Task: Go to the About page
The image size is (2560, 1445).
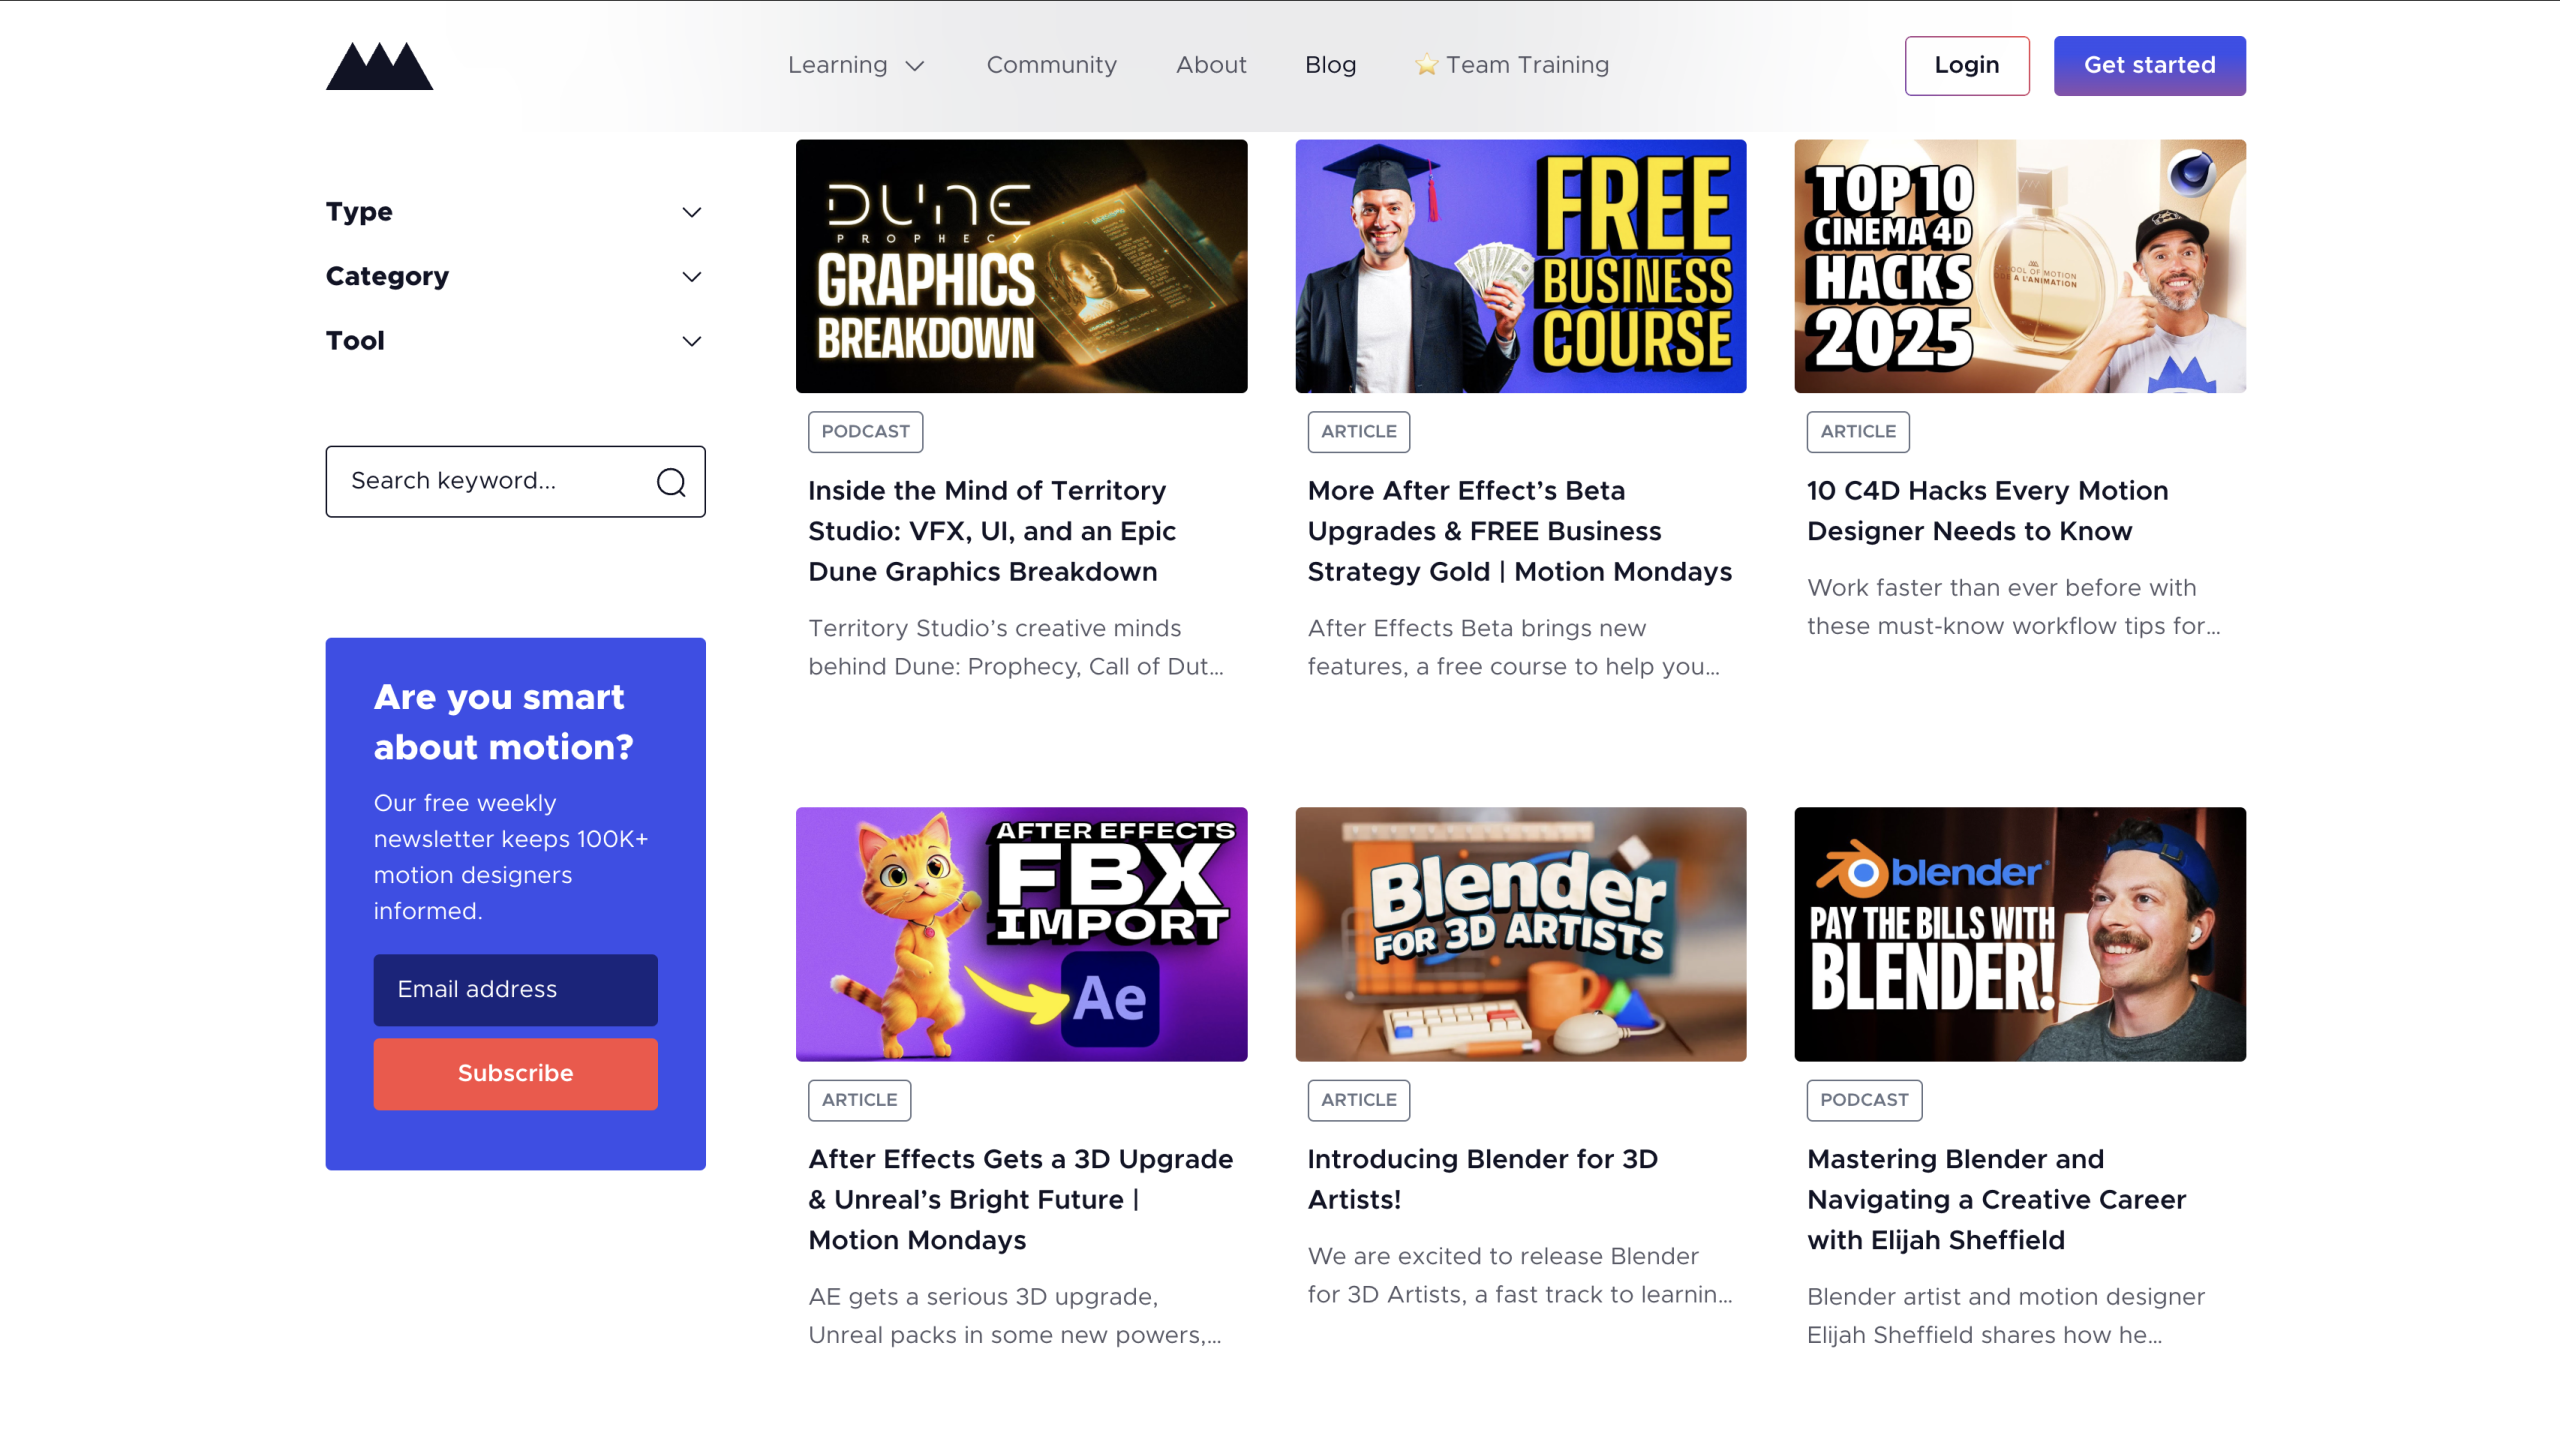Action: 1211,65
